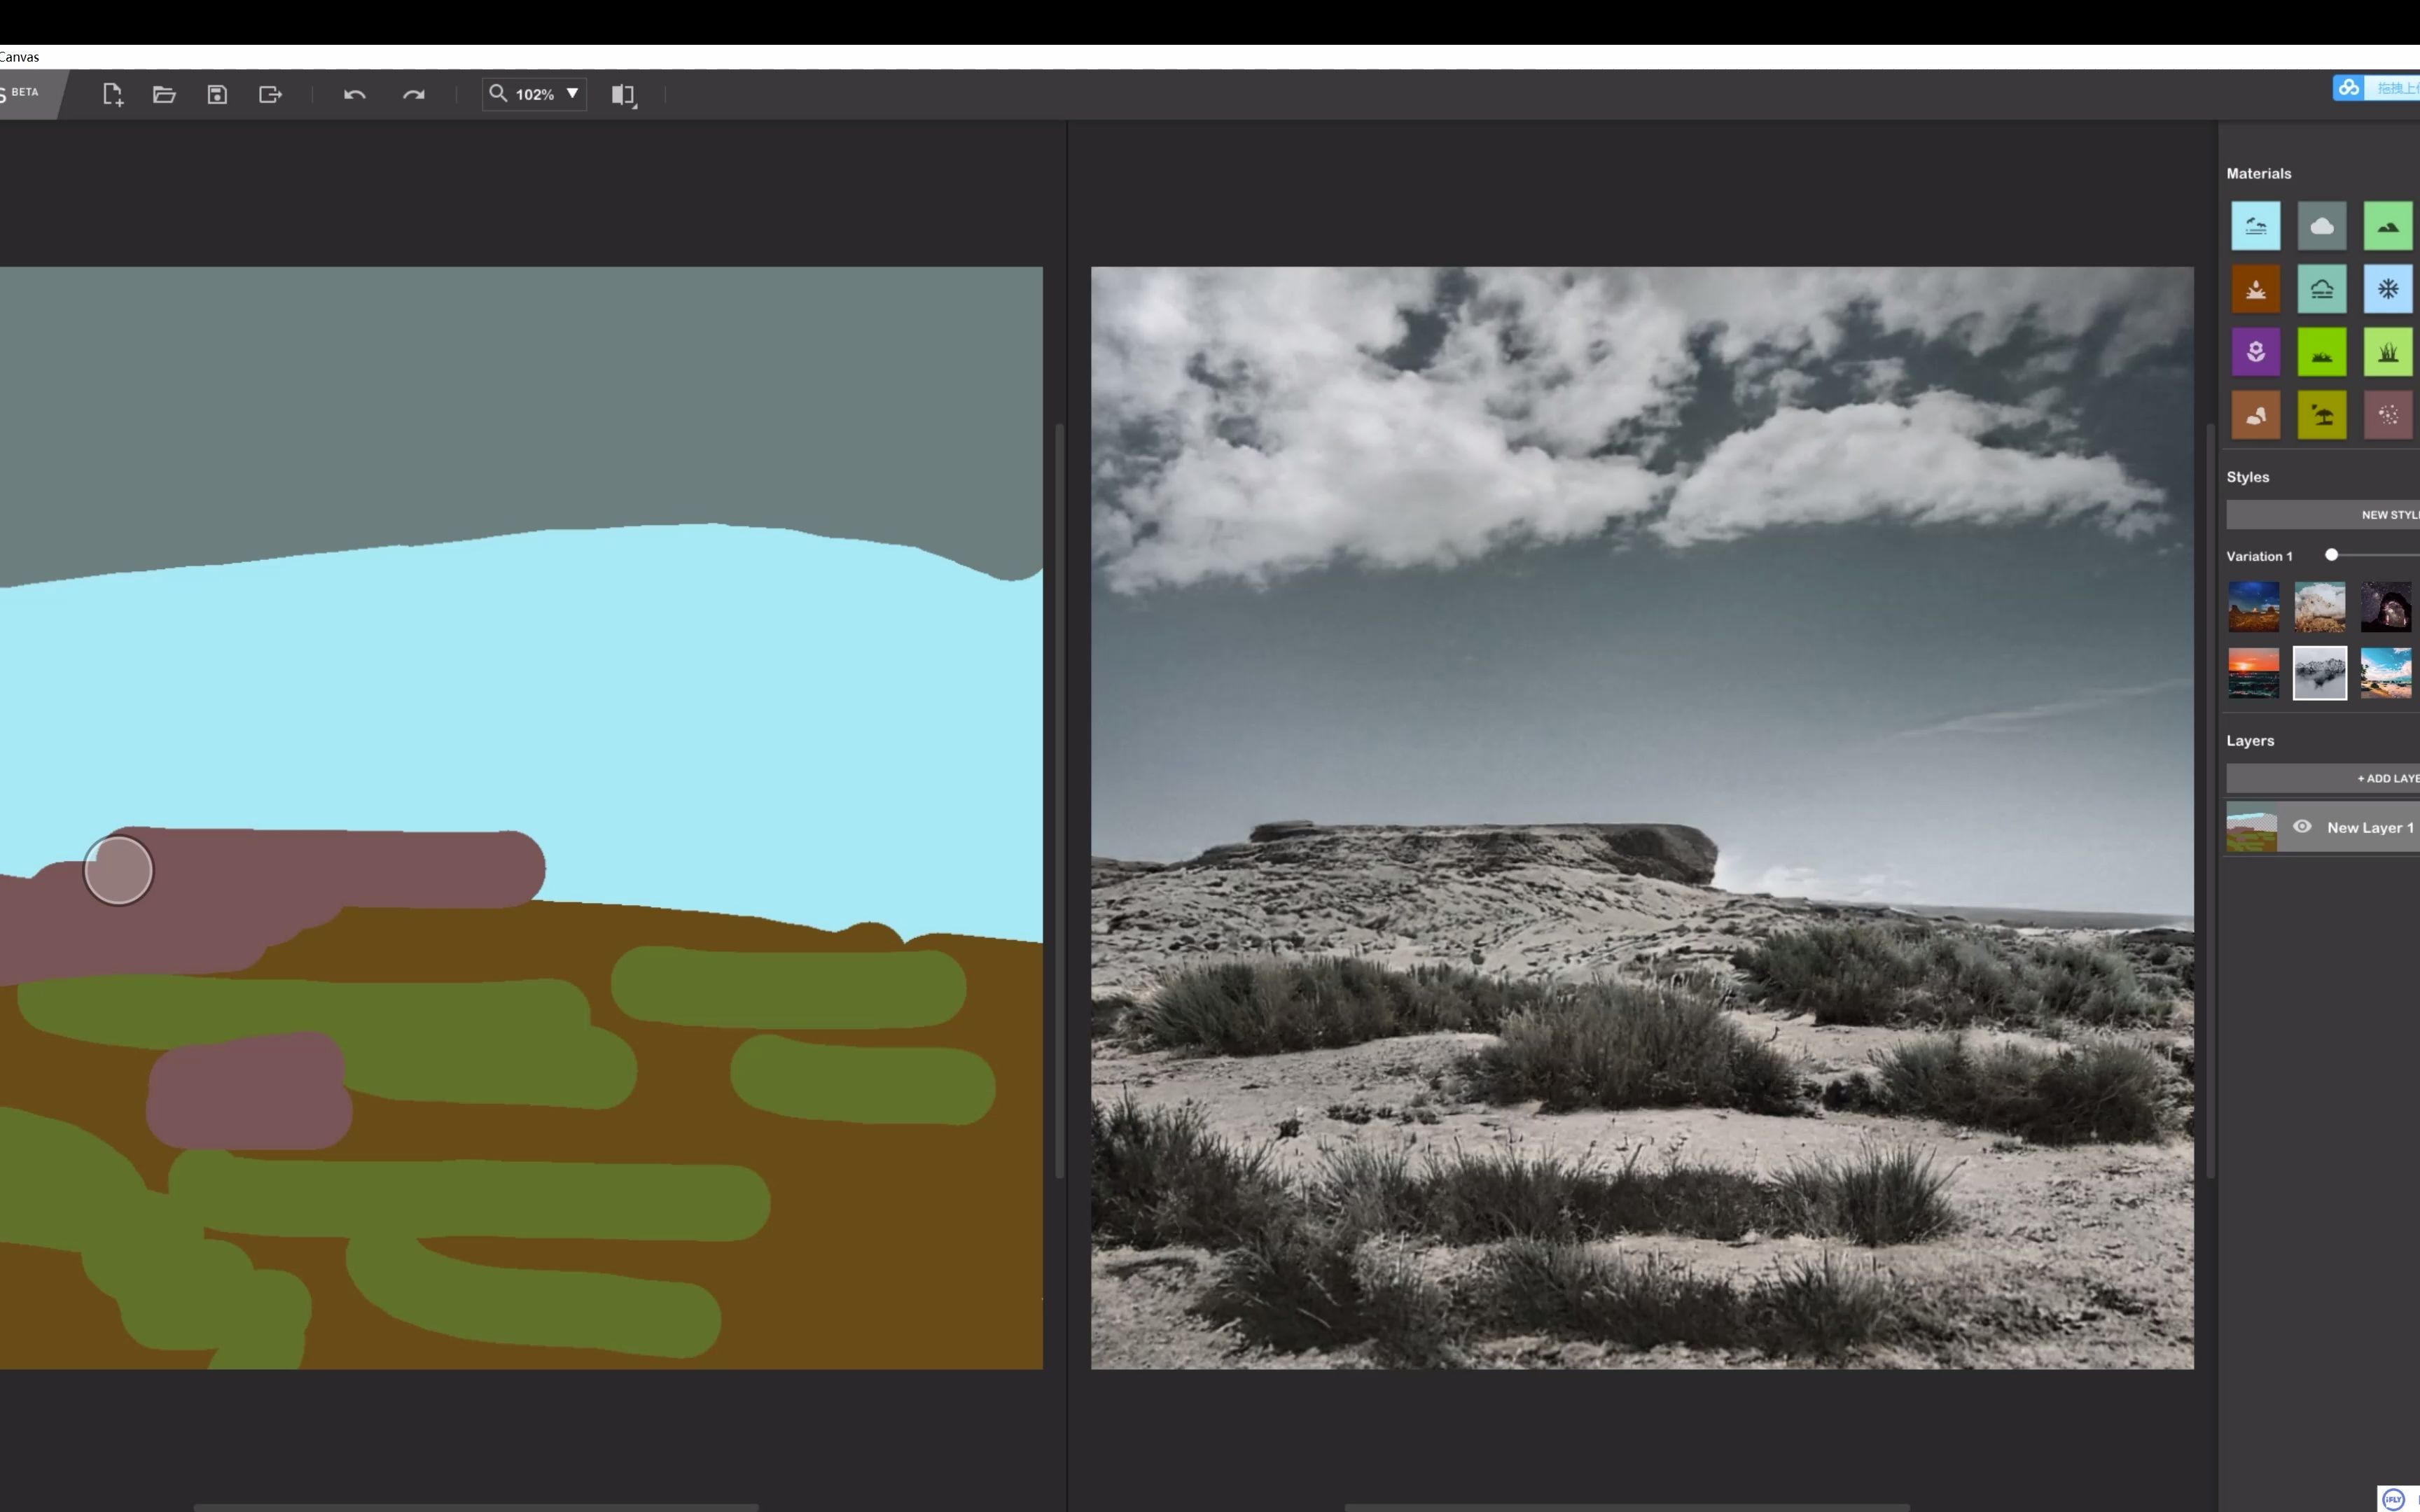This screenshot has width=2420, height=1512.
Task: Open a file with folder icon
Action: [164, 95]
